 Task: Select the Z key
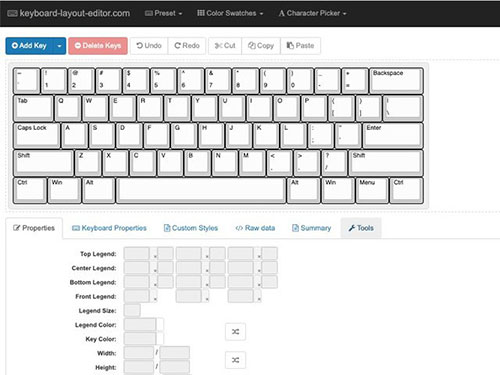[x=88, y=163]
